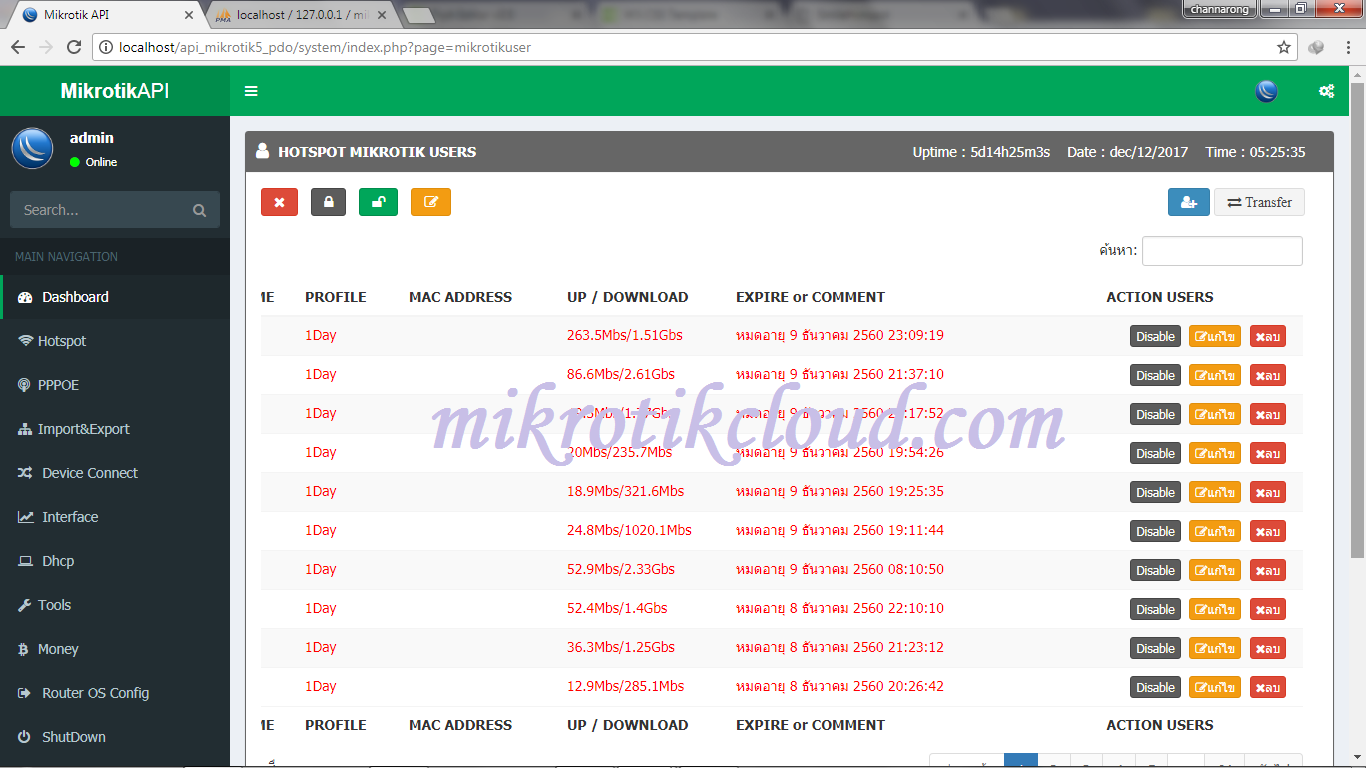1366x768 pixels.
Task: Click the page vertical scrollbar
Action: click(1358, 320)
